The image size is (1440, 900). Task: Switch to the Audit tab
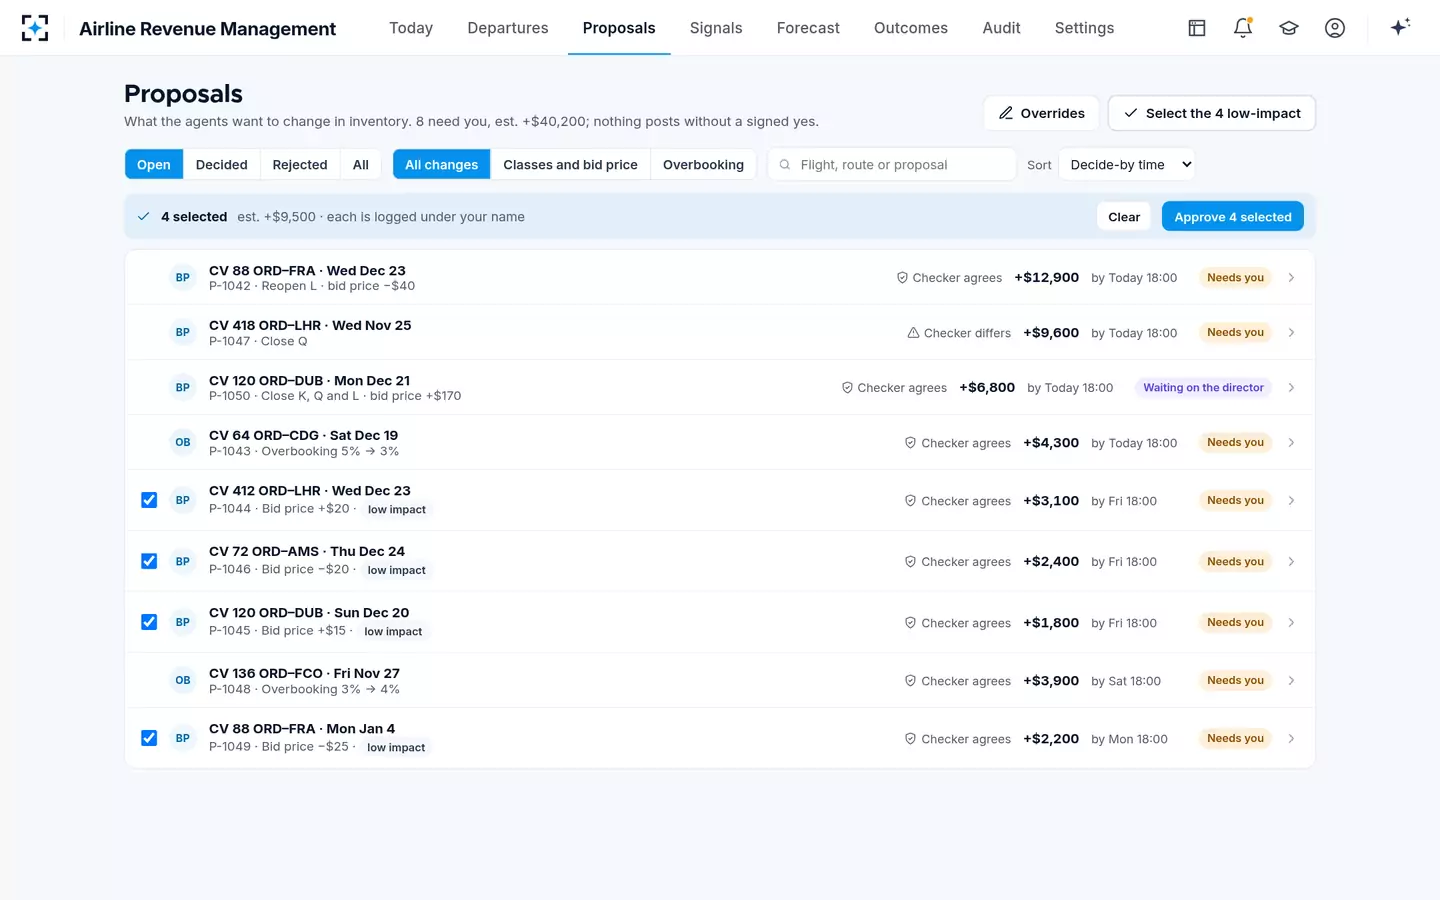point(1001,28)
